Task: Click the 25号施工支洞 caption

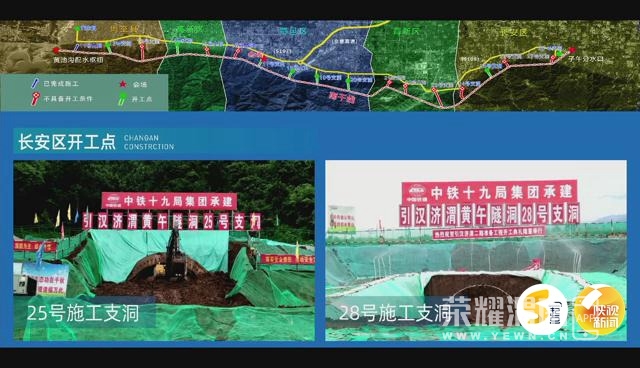Action: (x=83, y=313)
